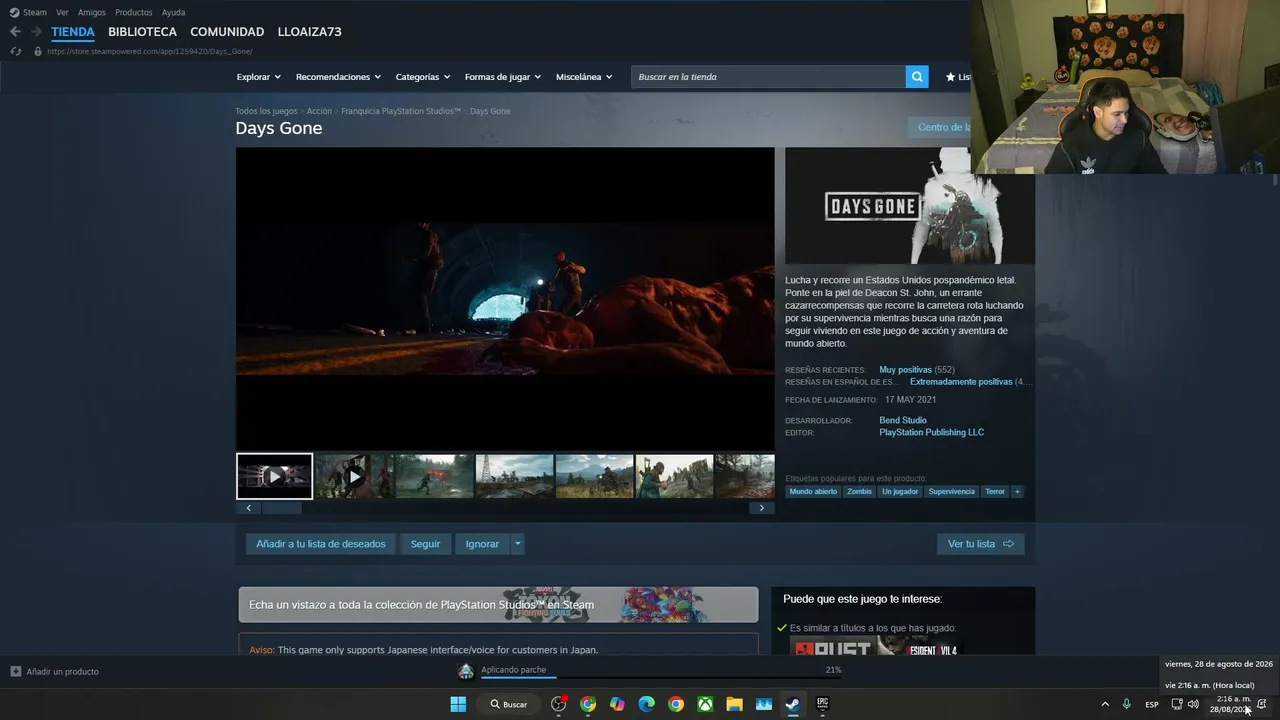
Task: Open the PlayStation Studios collection banner
Action: pyautogui.click(x=498, y=604)
